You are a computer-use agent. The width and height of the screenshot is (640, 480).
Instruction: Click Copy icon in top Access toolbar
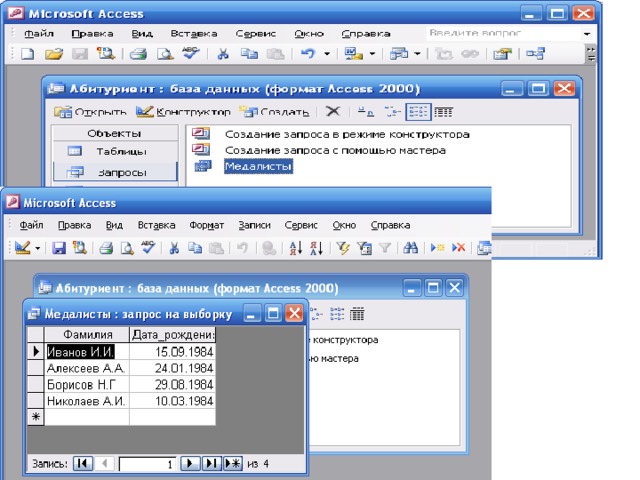point(249,53)
